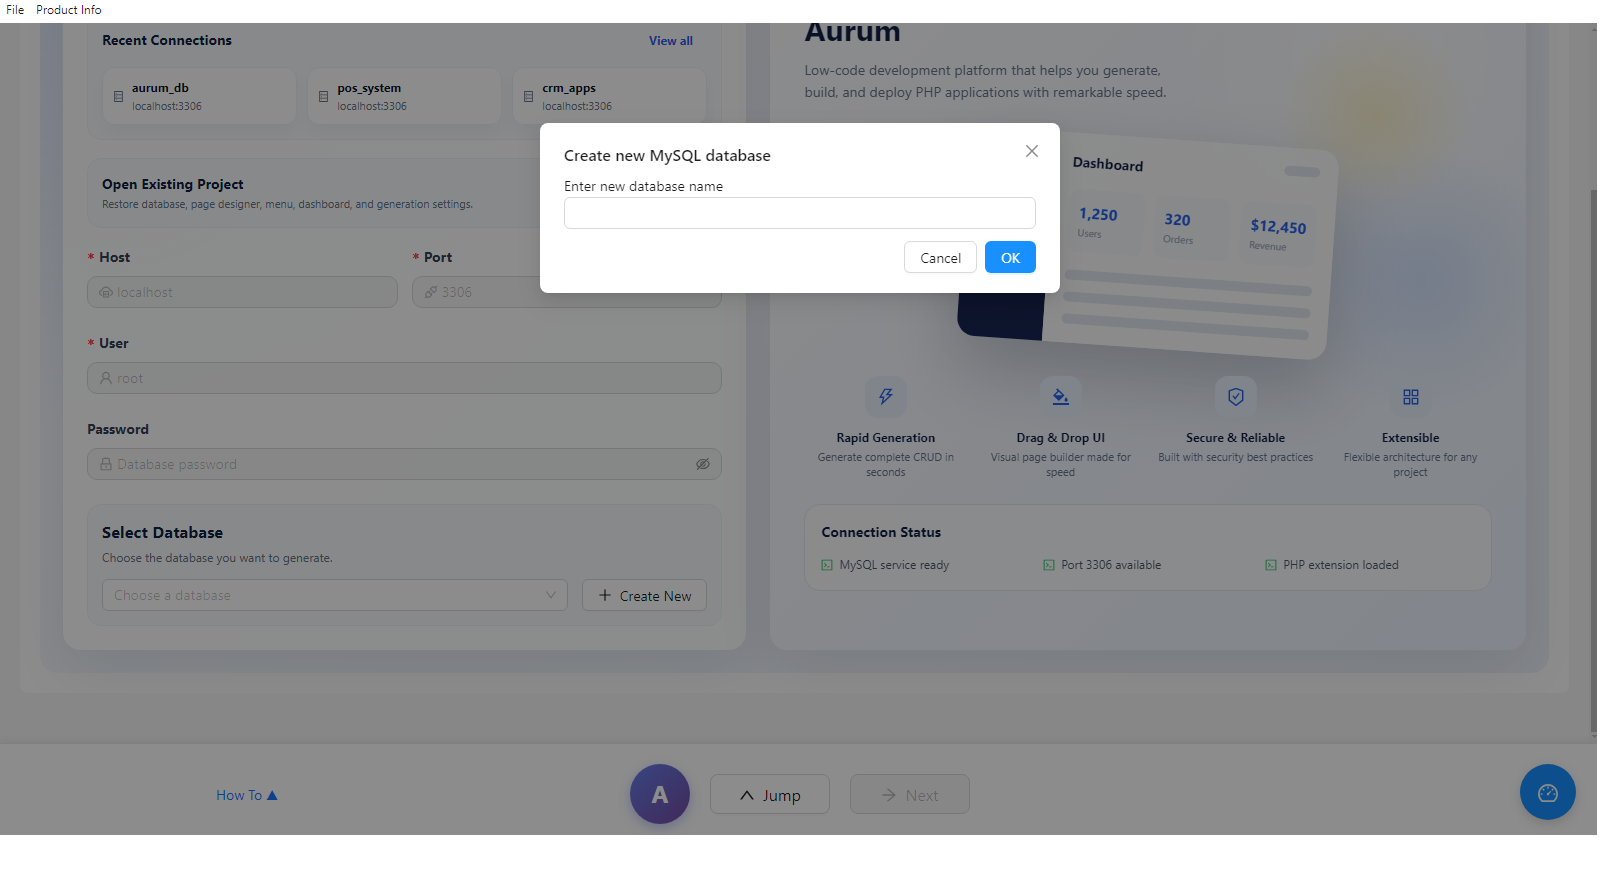This screenshot has height=872, width=1600.
Task: Select the crm_apps recent connection
Action: pyautogui.click(x=609, y=96)
